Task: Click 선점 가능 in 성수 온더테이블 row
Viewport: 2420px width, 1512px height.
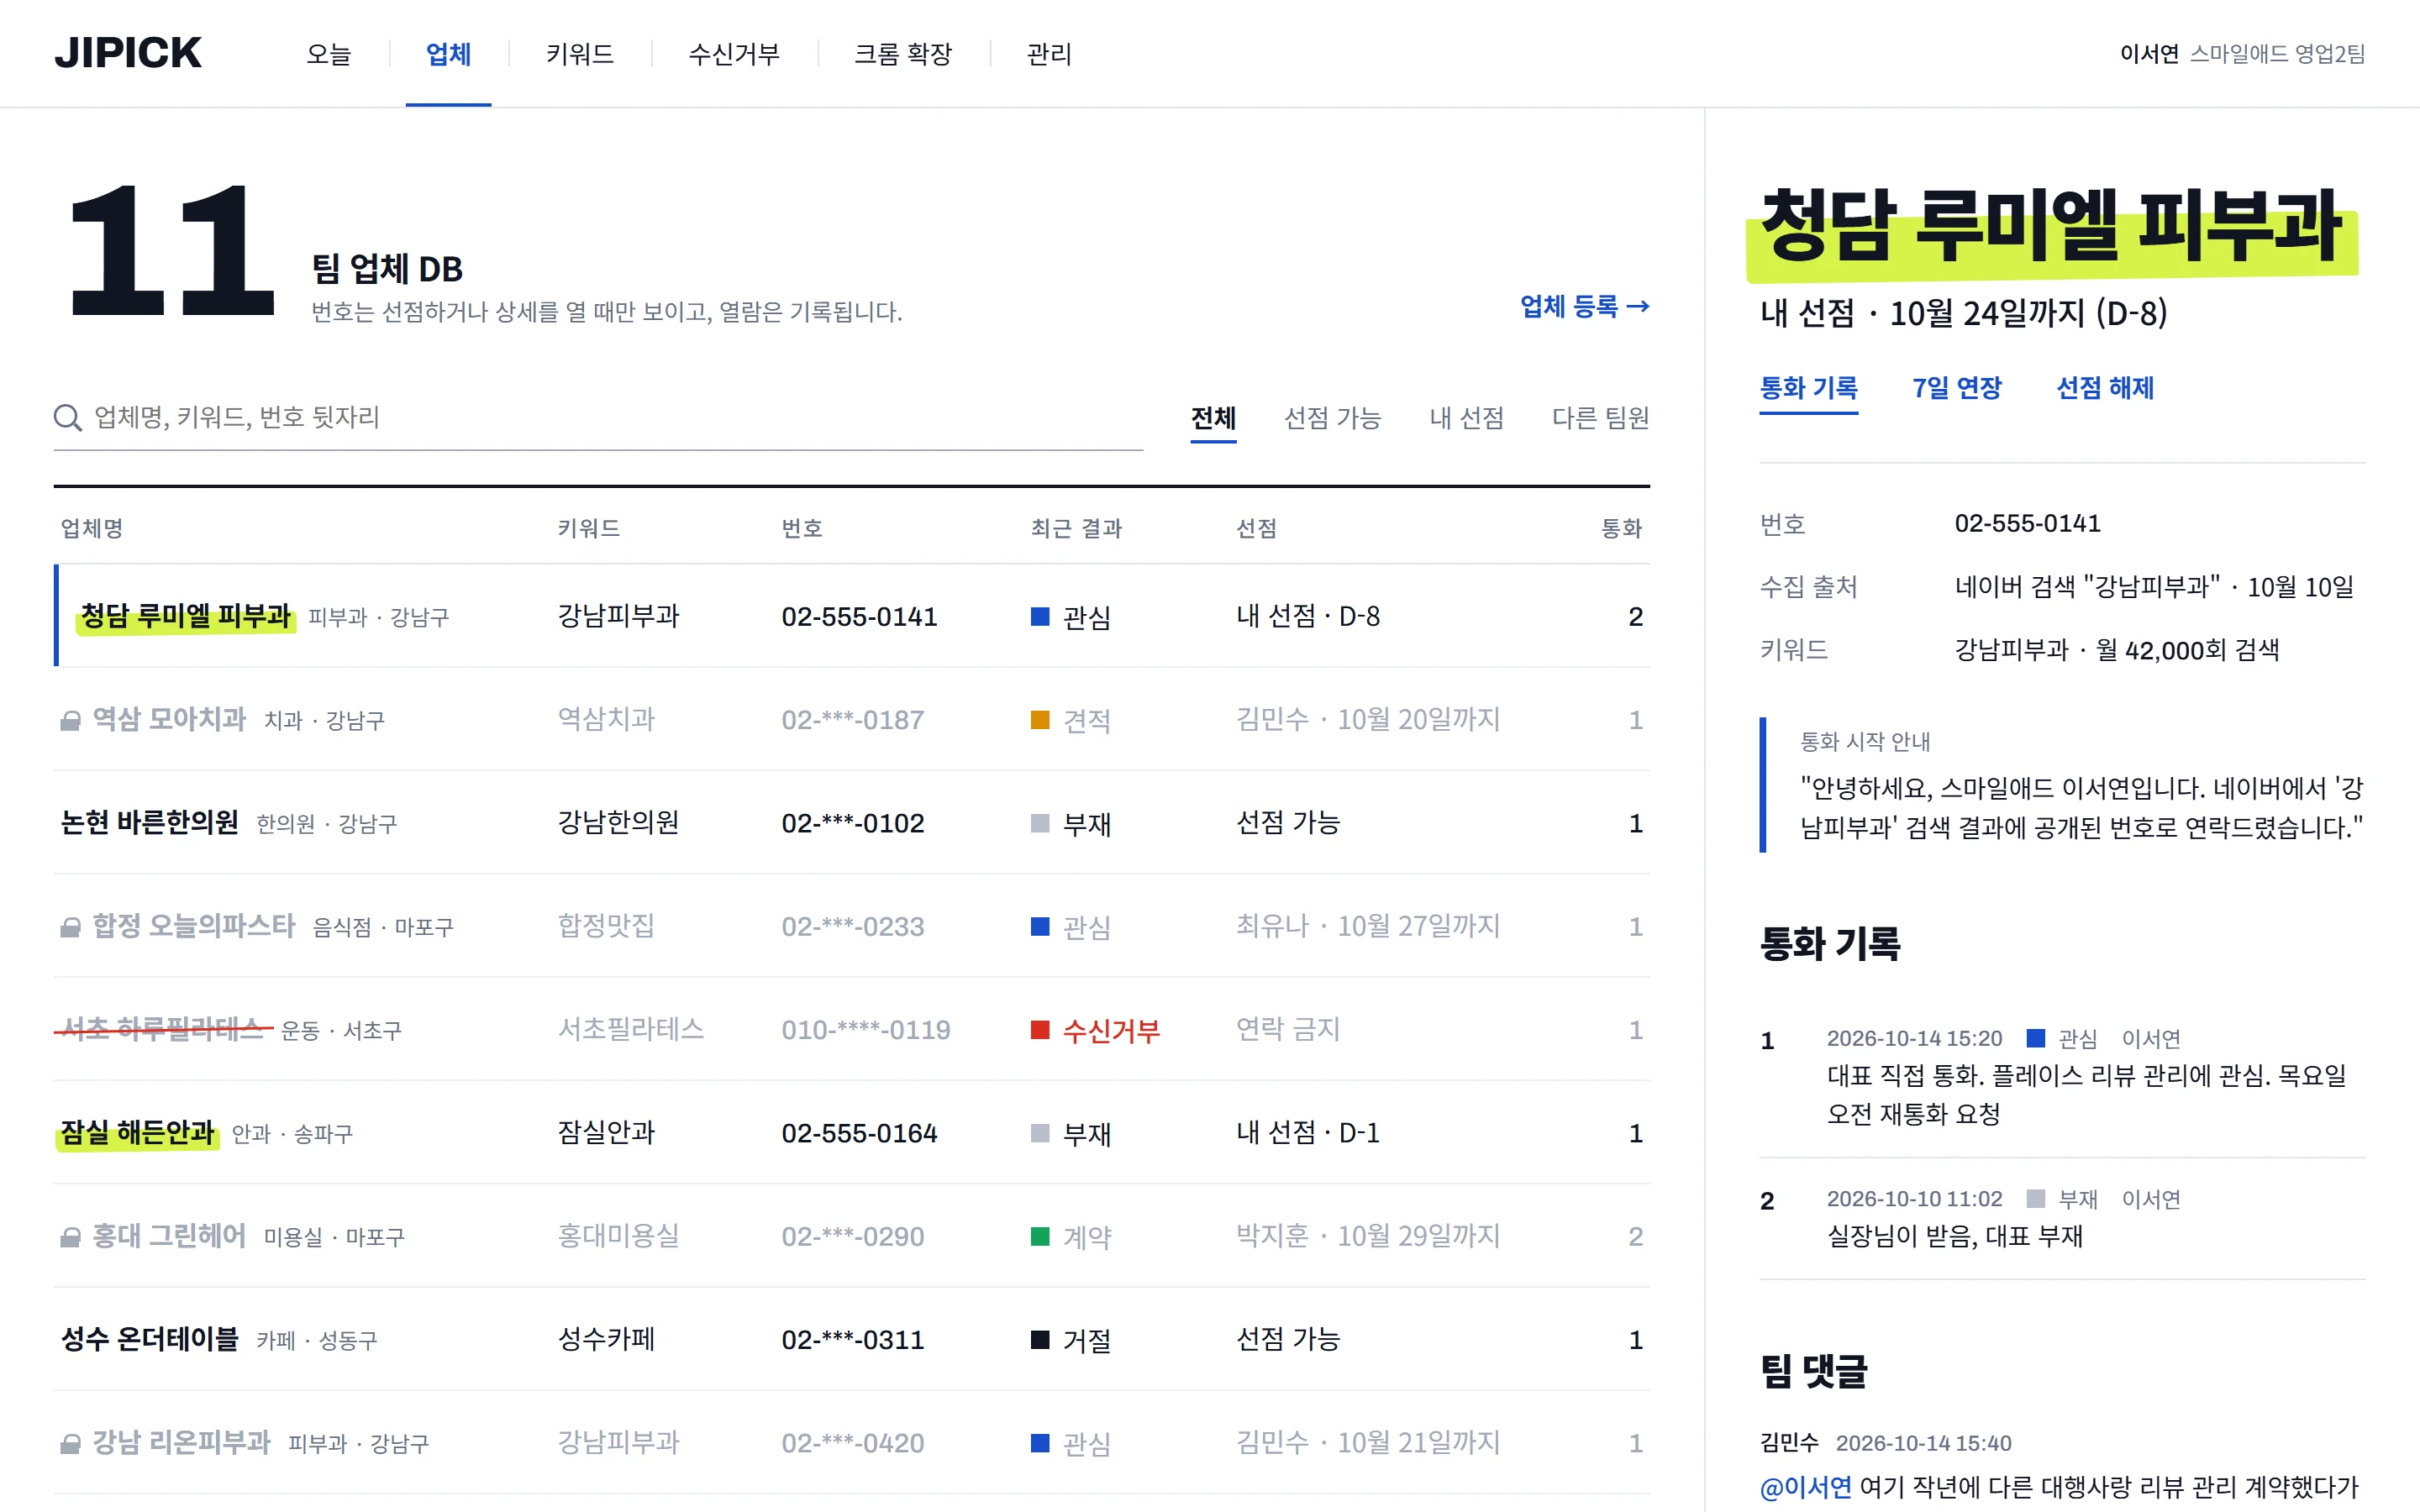Action: tap(1288, 1340)
